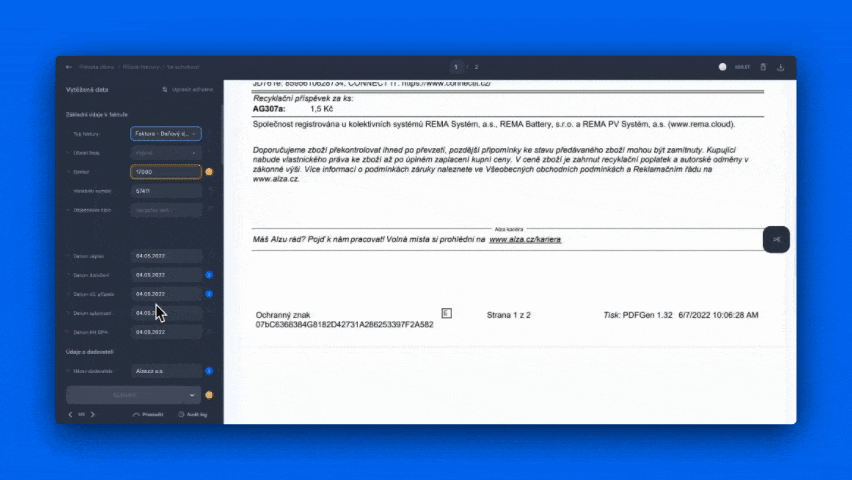Go to next document with the right chevron
This screenshot has width=852, height=480.
click(x=93, y=414)
